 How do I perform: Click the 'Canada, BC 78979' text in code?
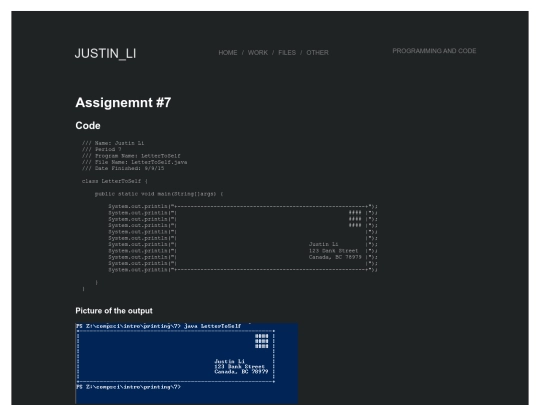(x=335, y=257)
